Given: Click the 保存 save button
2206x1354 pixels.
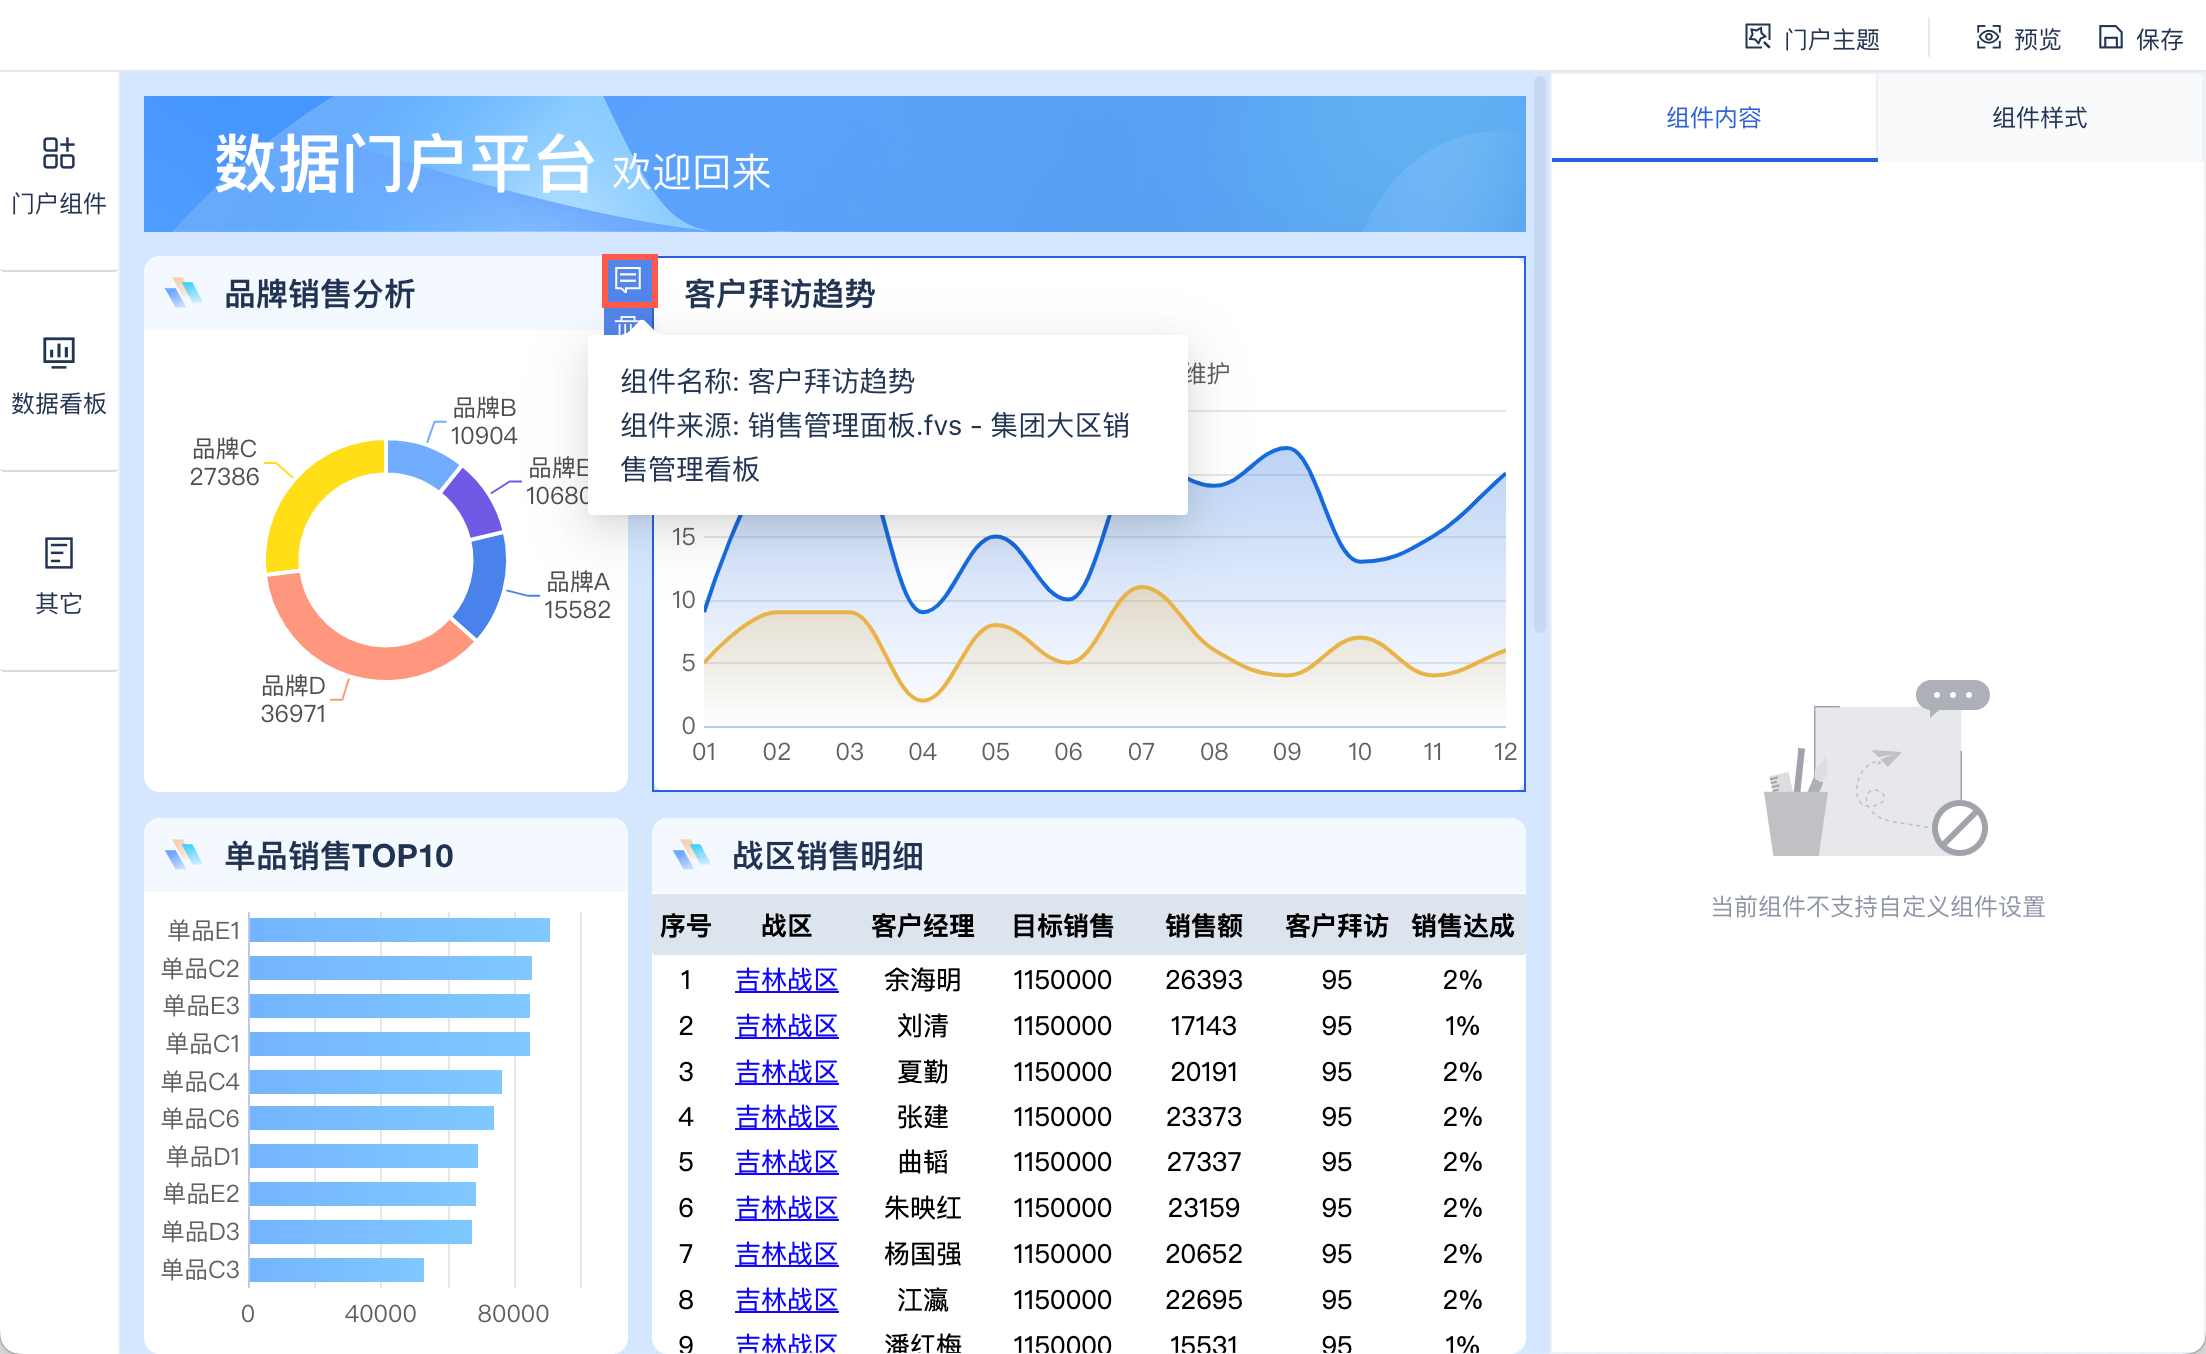Looking at the screenshot, I should pyautogui.click(x=2140, y=39).
